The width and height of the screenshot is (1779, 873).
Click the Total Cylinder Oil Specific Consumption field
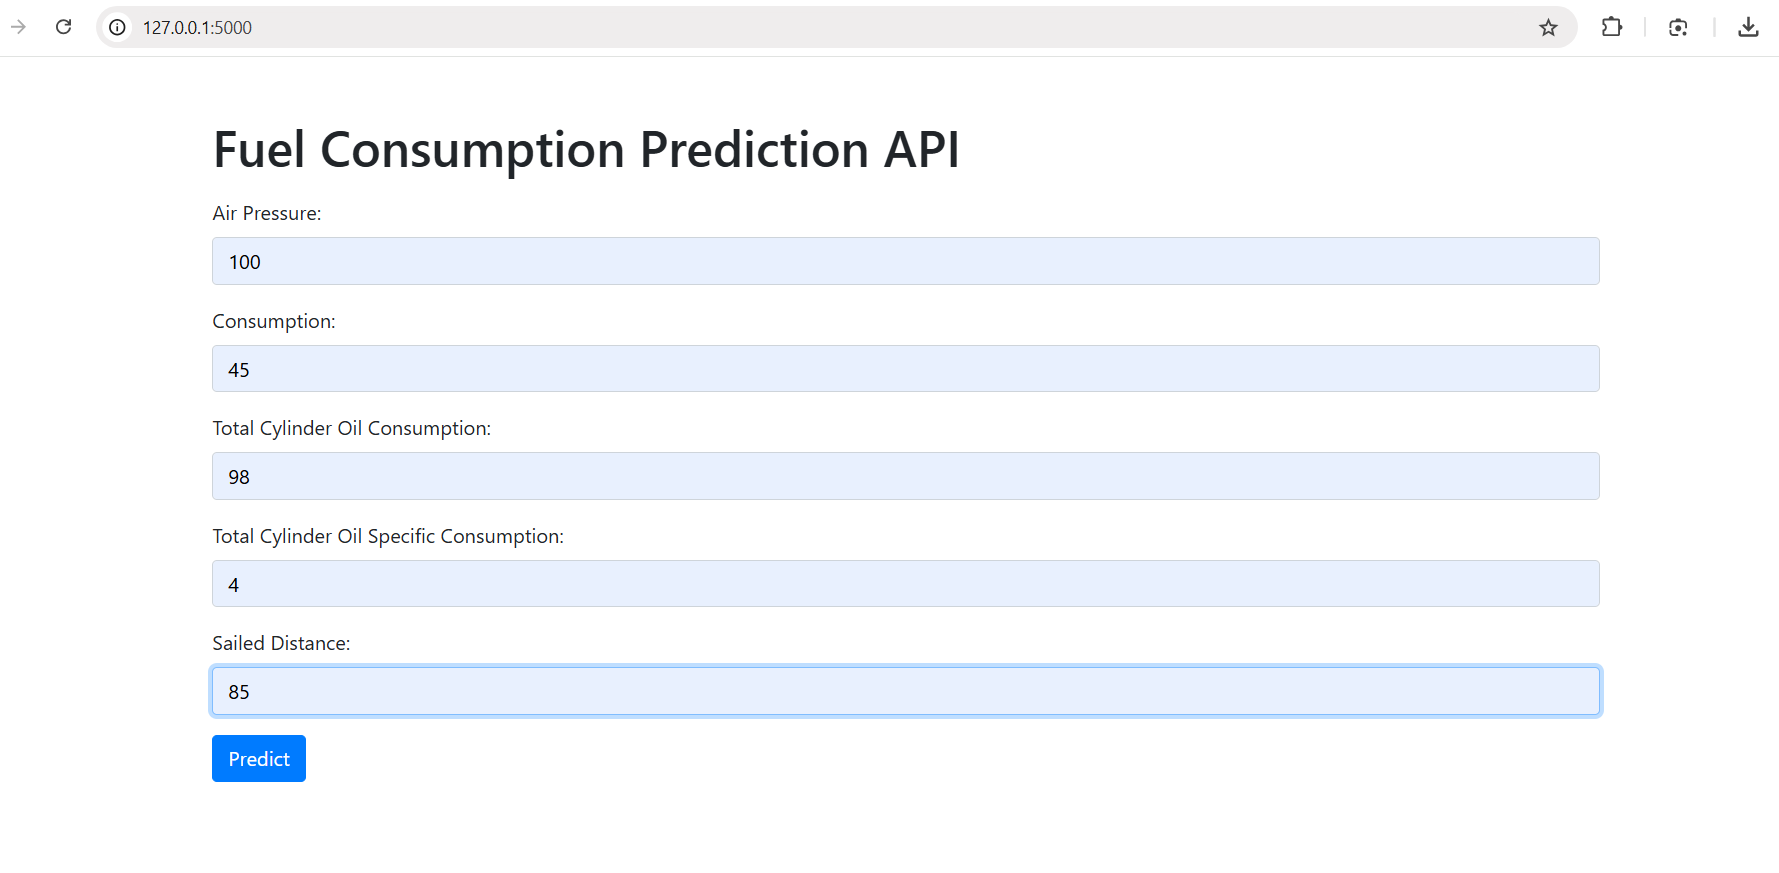coord(905,584)
